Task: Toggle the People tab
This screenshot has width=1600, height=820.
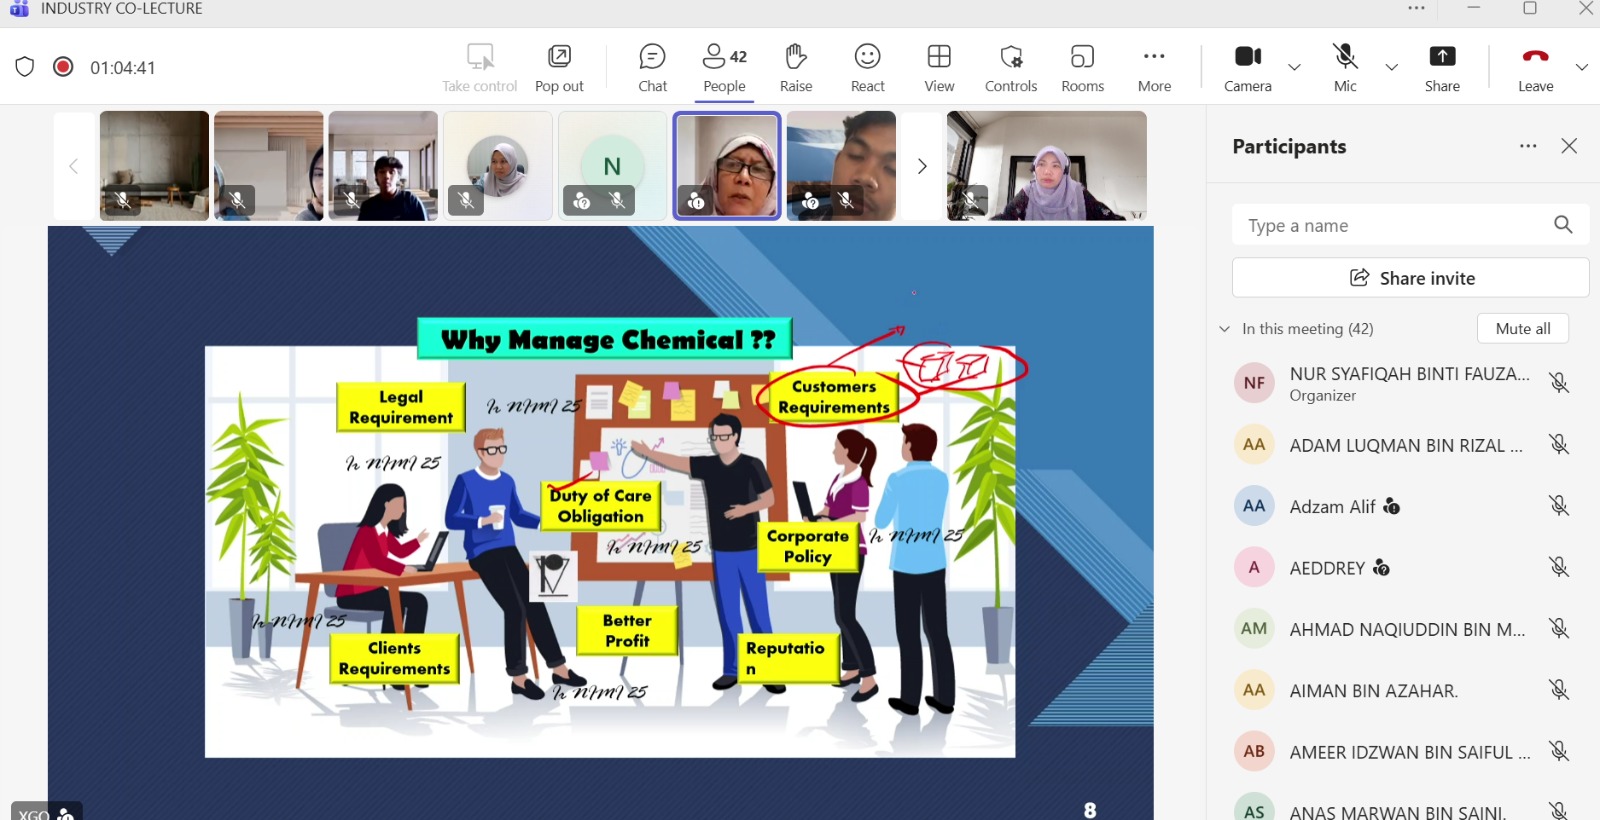Action: 724,67
